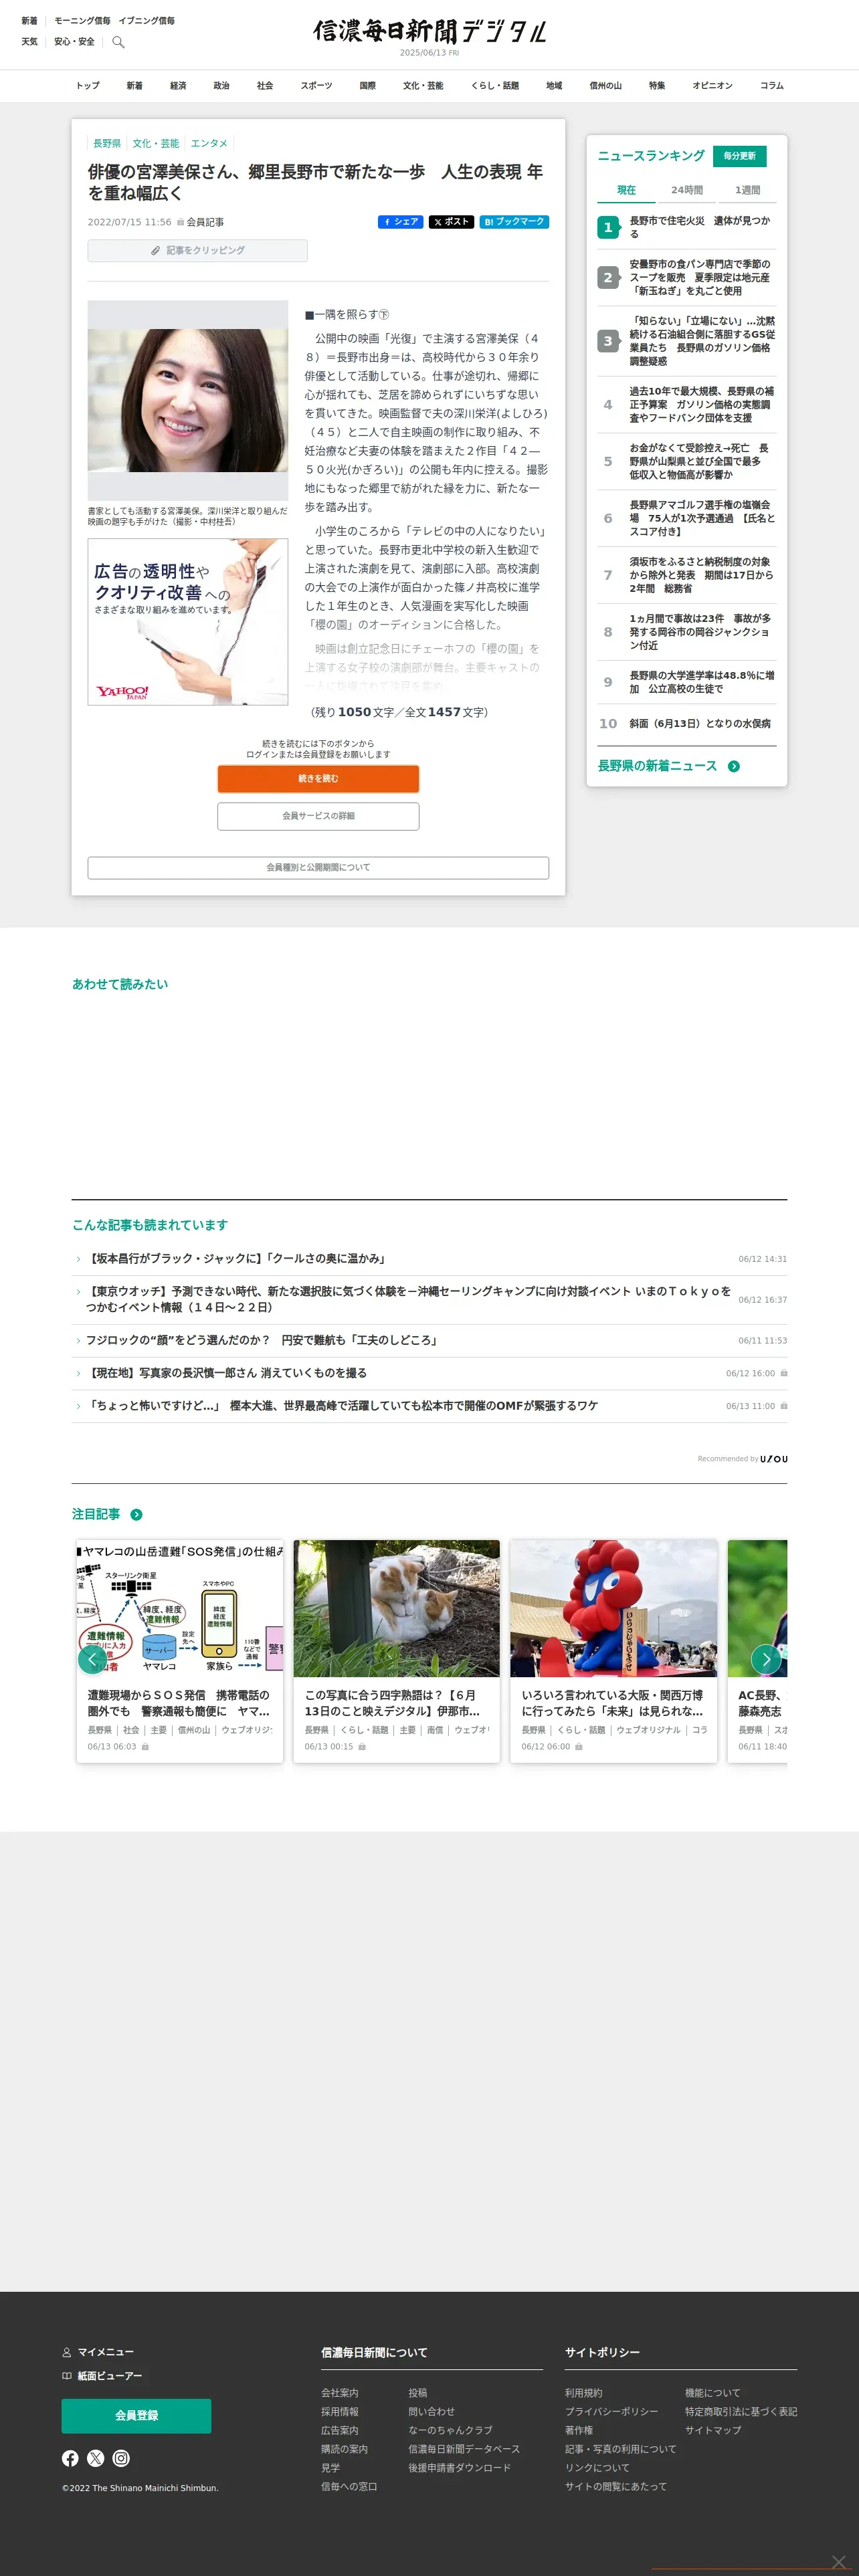Screen dimensions: 859x2576
Task: Open コラム navigation item
Action: pos(771,86)
